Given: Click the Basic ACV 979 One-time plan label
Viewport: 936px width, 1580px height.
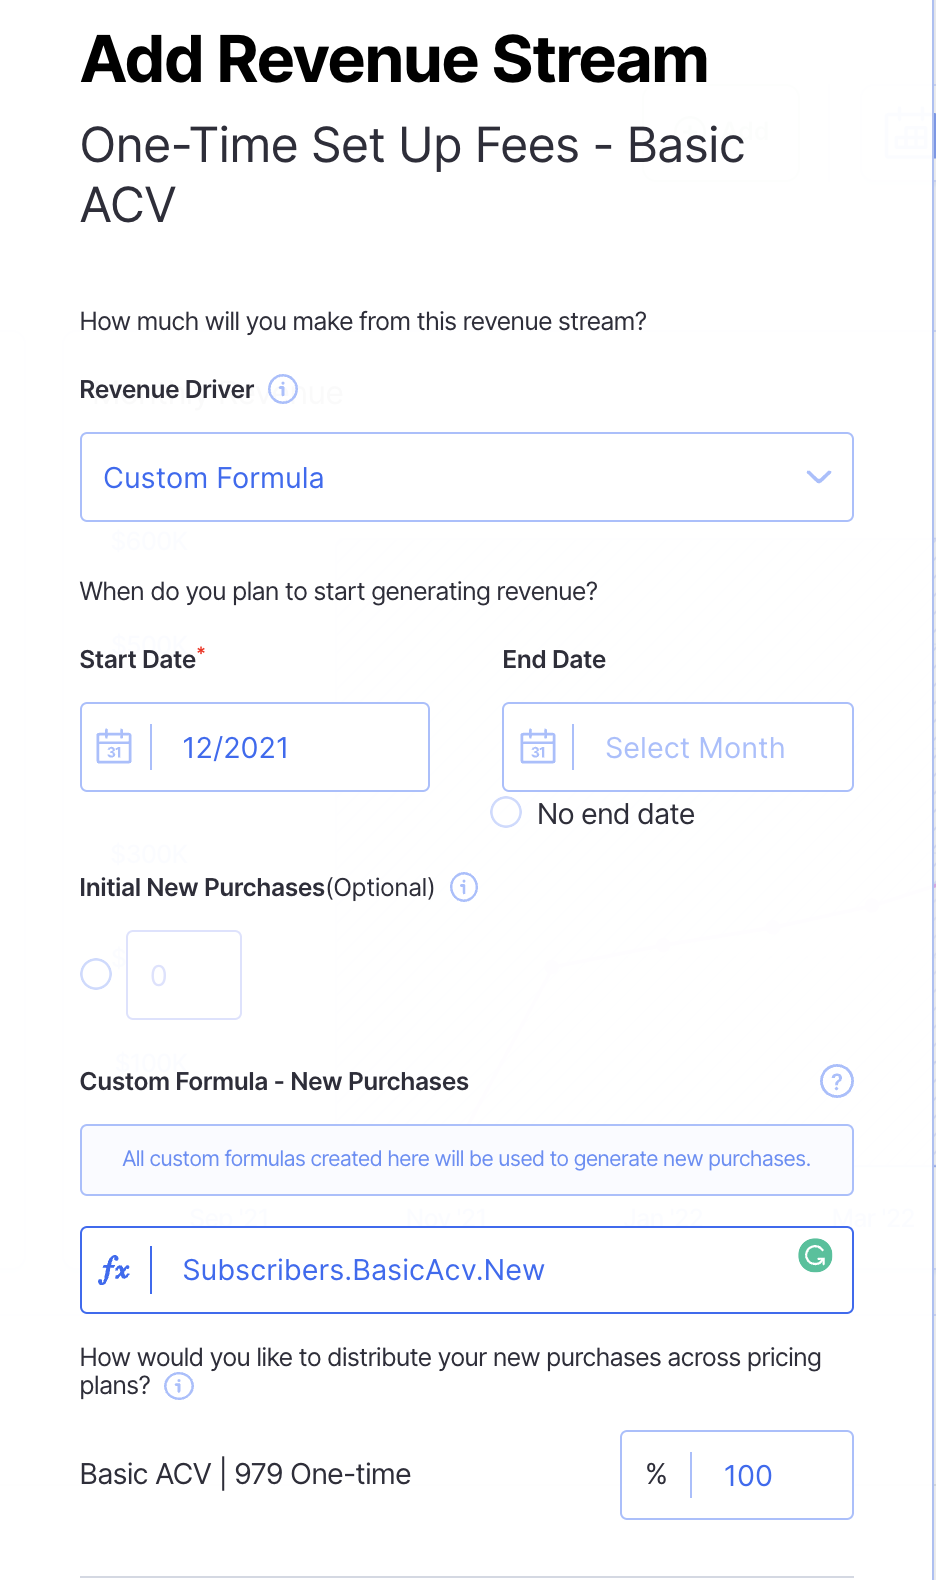Looking at the screenshot, I should click(x=245, y=1474).
